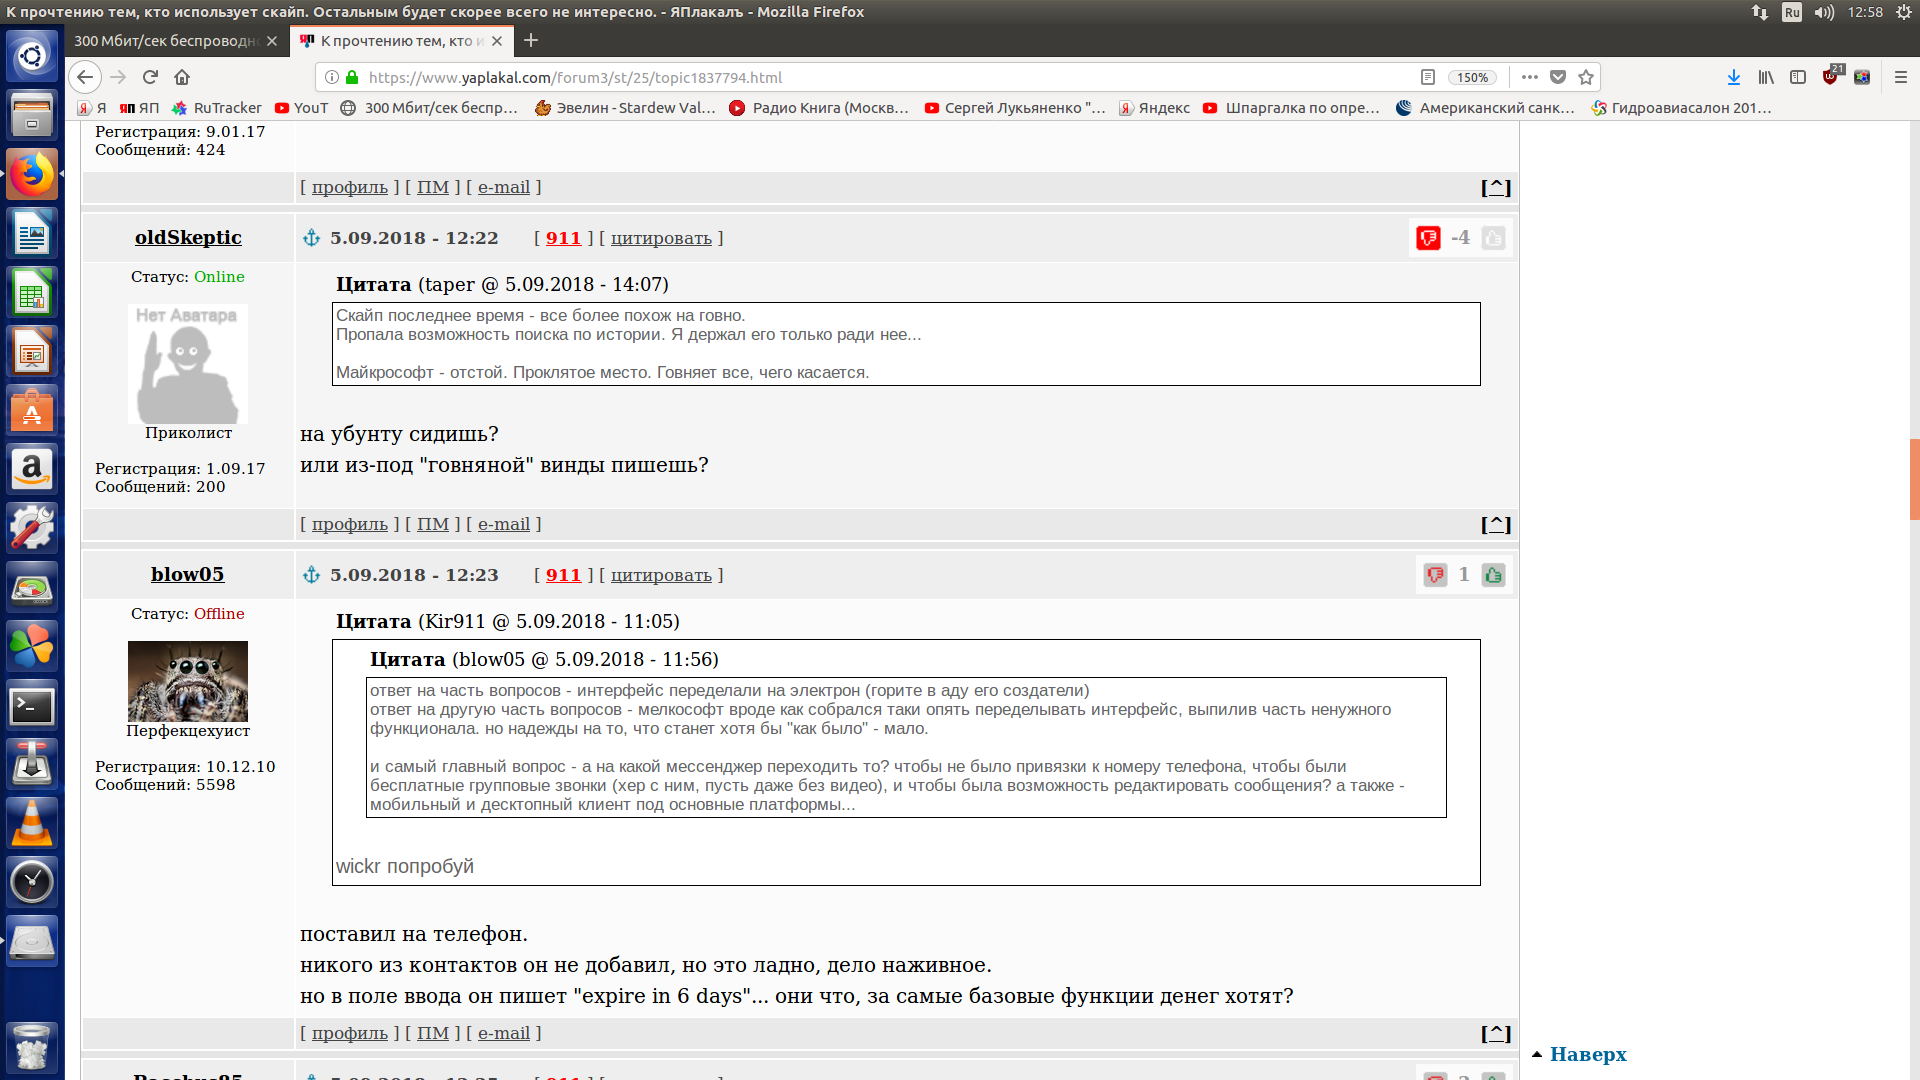The image size is (1920, 1080).
Task: Open the system volume indicator
Action: 1824,12
